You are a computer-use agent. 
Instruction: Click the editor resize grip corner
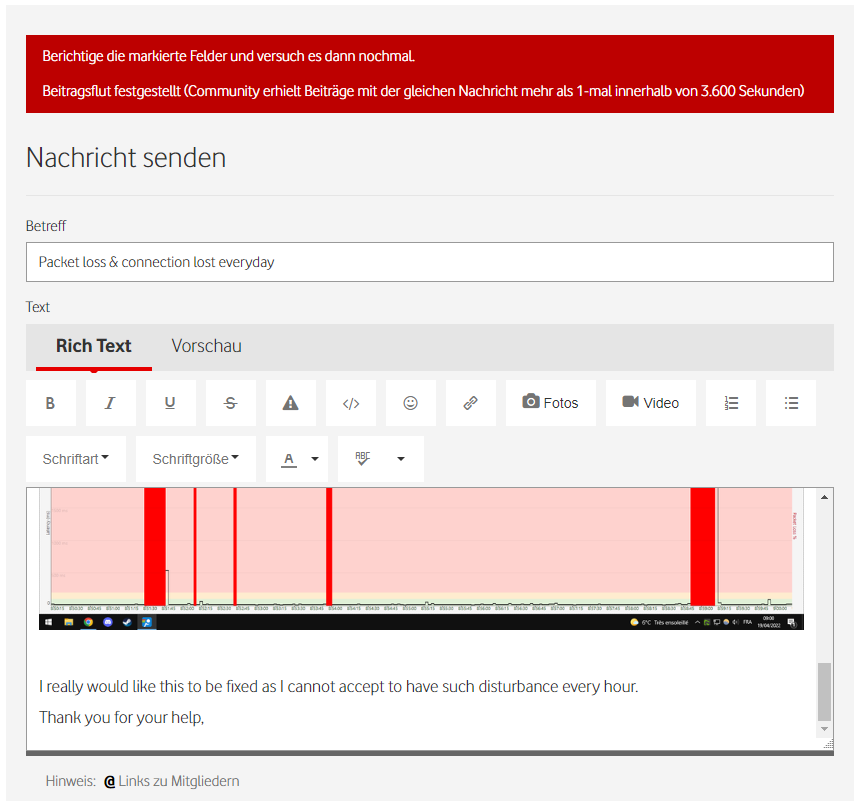coord(829,744)
